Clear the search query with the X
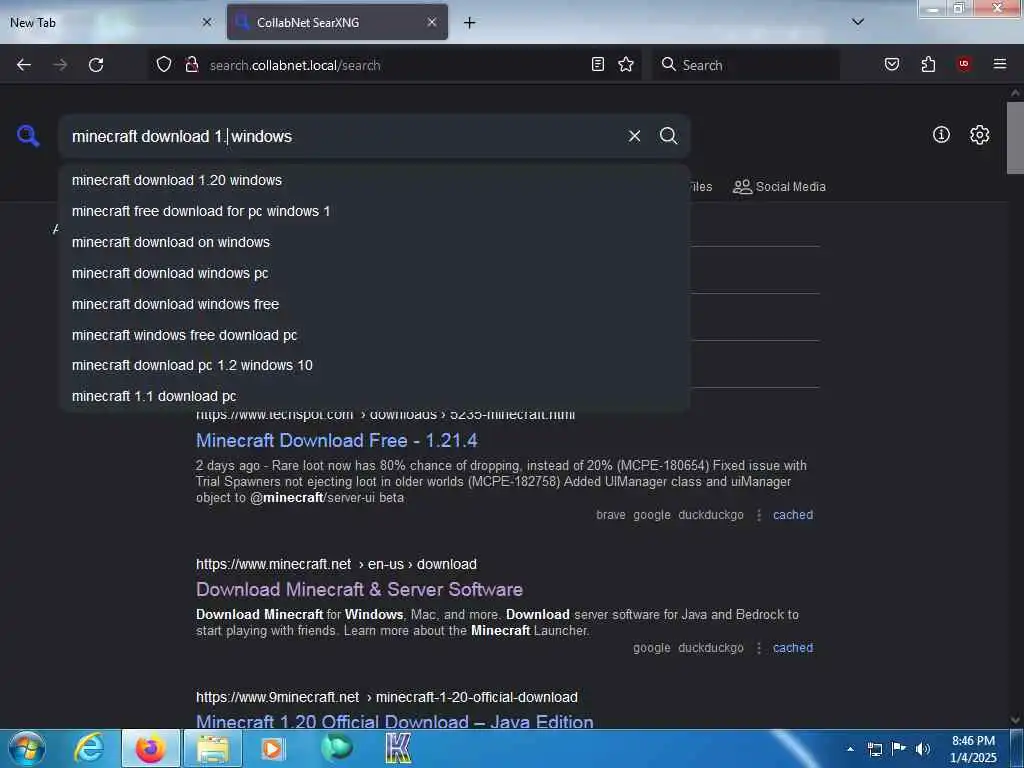Screen dimensions: 1024x768 click(x=634, y=136)
